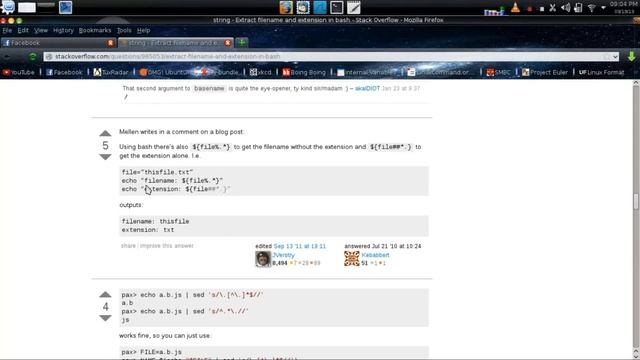The height and width of the screenshot is (360, 640).
Task: Open the Linux Format bookmark
Action: coord(602,72)
